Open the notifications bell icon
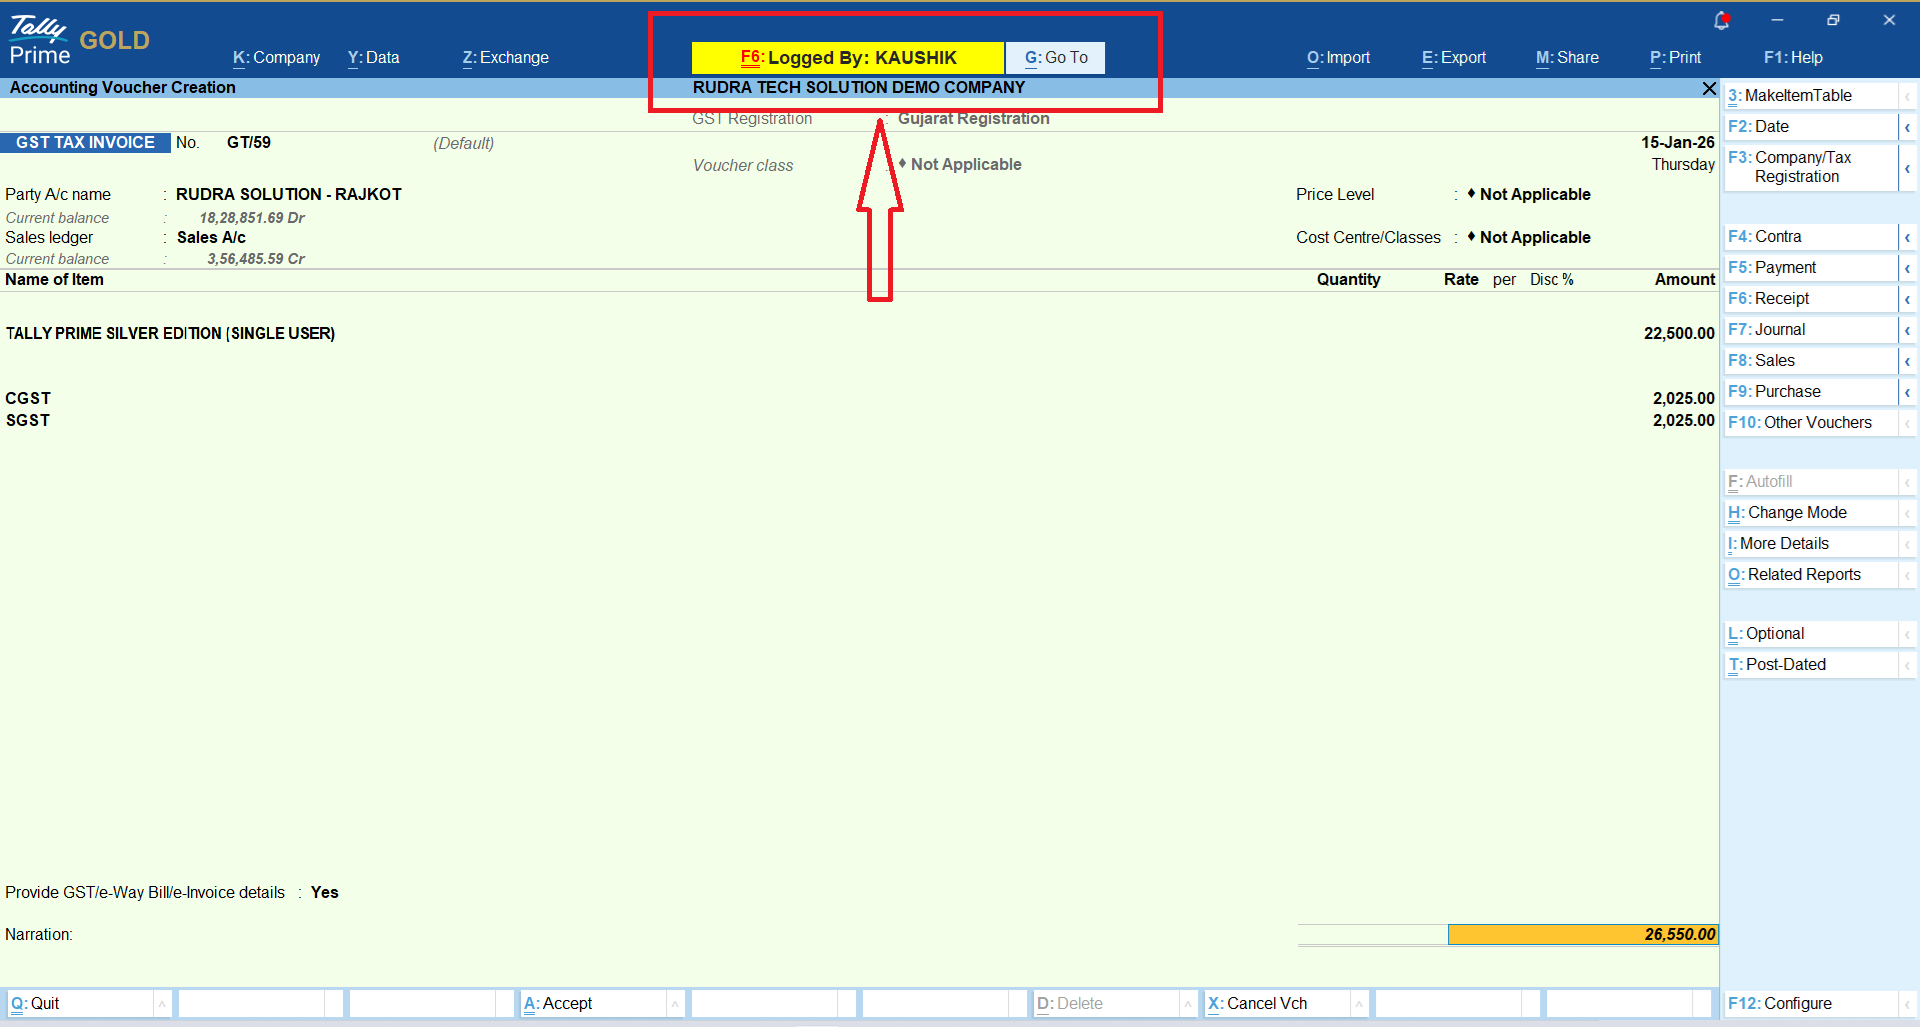The height and width of the screenshot is (1027, 1920). (x=1721, y=20)
